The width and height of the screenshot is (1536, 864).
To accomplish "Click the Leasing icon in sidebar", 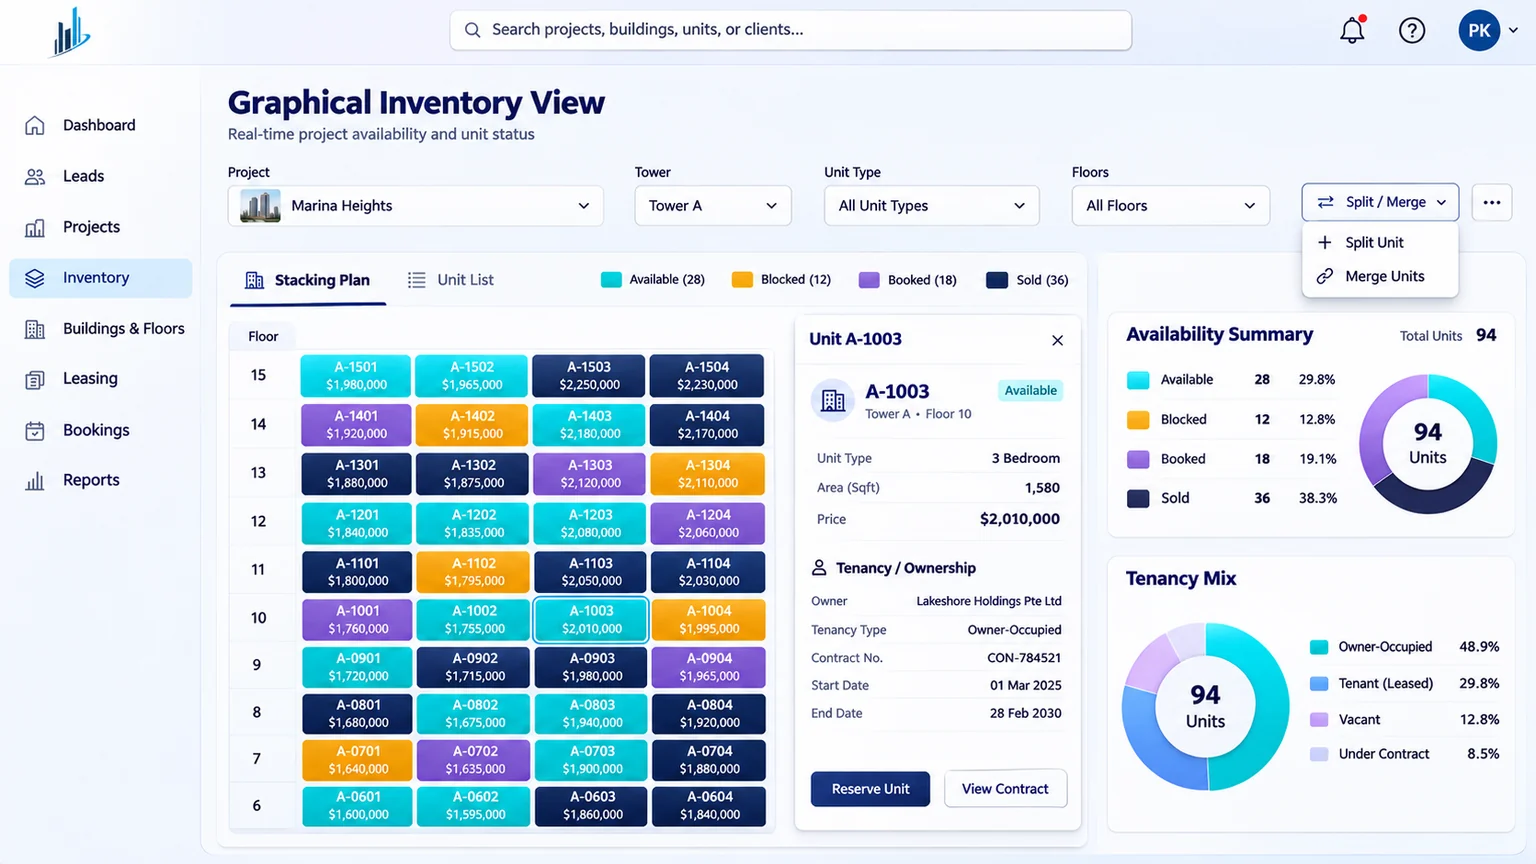I will pos(35,379).
